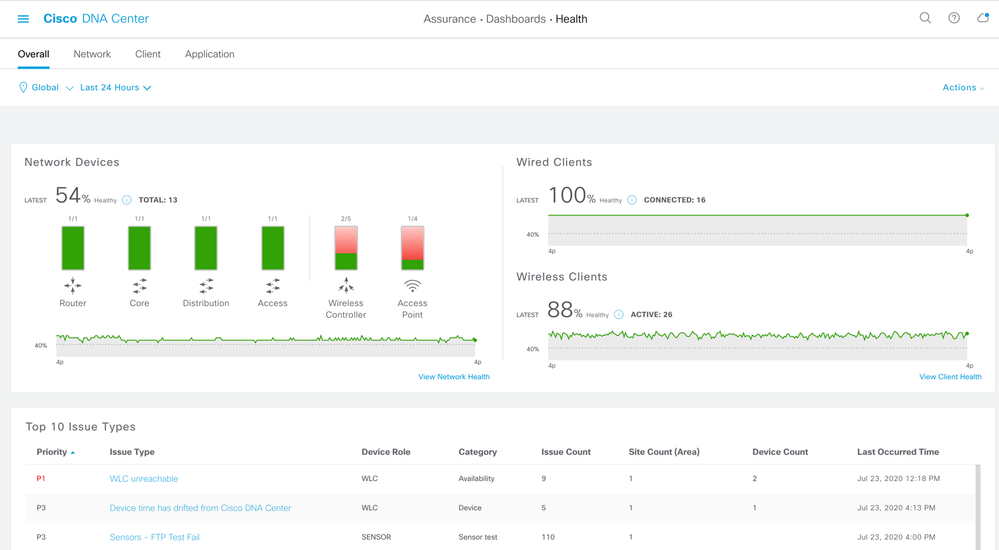Open the hamburger navigation menu
Image resolution: width=999 pixels, height=550 pixels.
point(23,19)
